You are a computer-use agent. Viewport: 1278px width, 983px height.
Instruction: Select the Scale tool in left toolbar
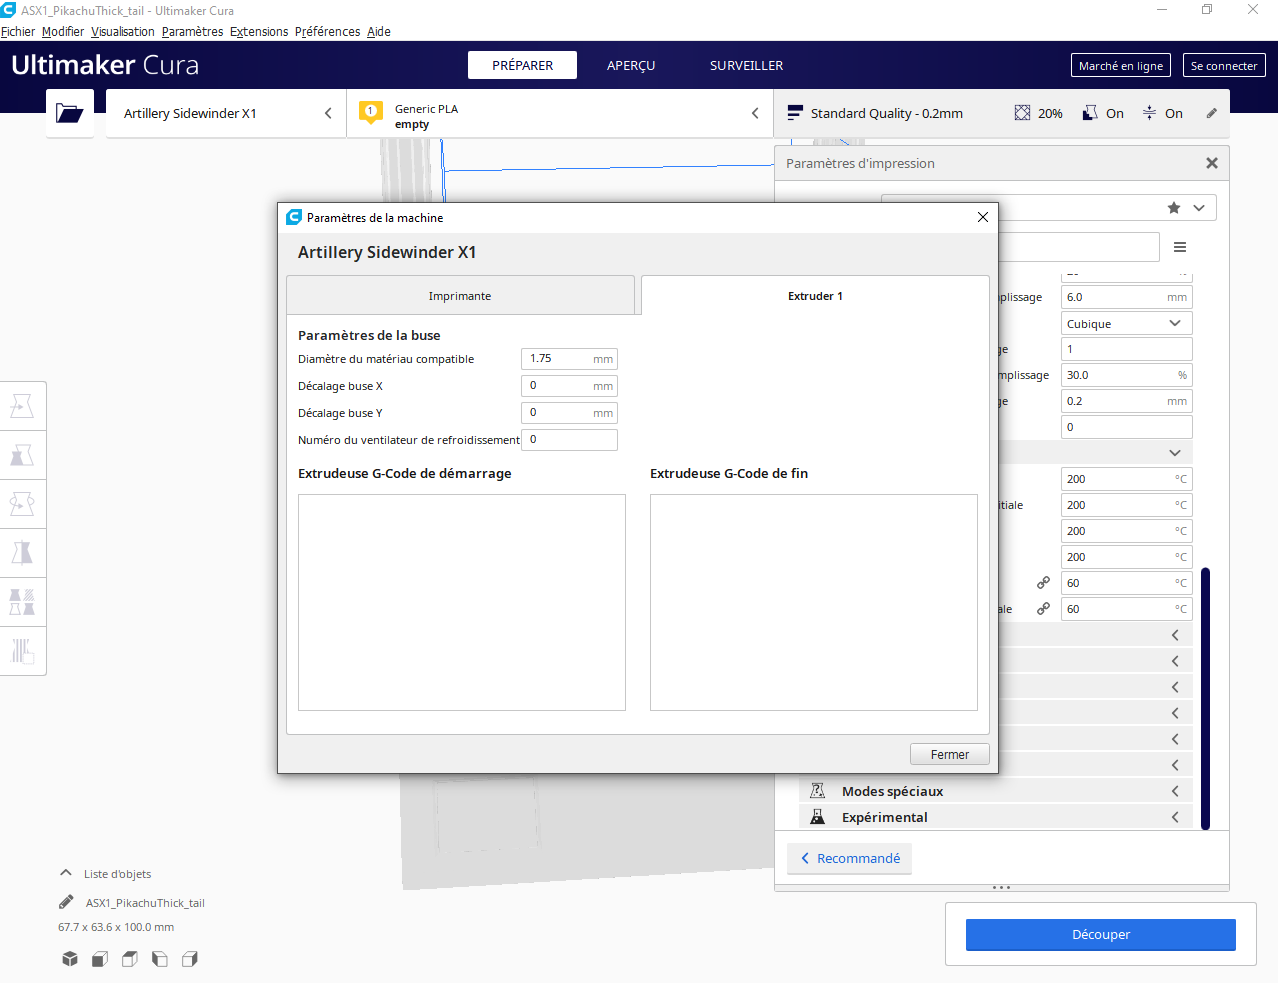point(22,455)
